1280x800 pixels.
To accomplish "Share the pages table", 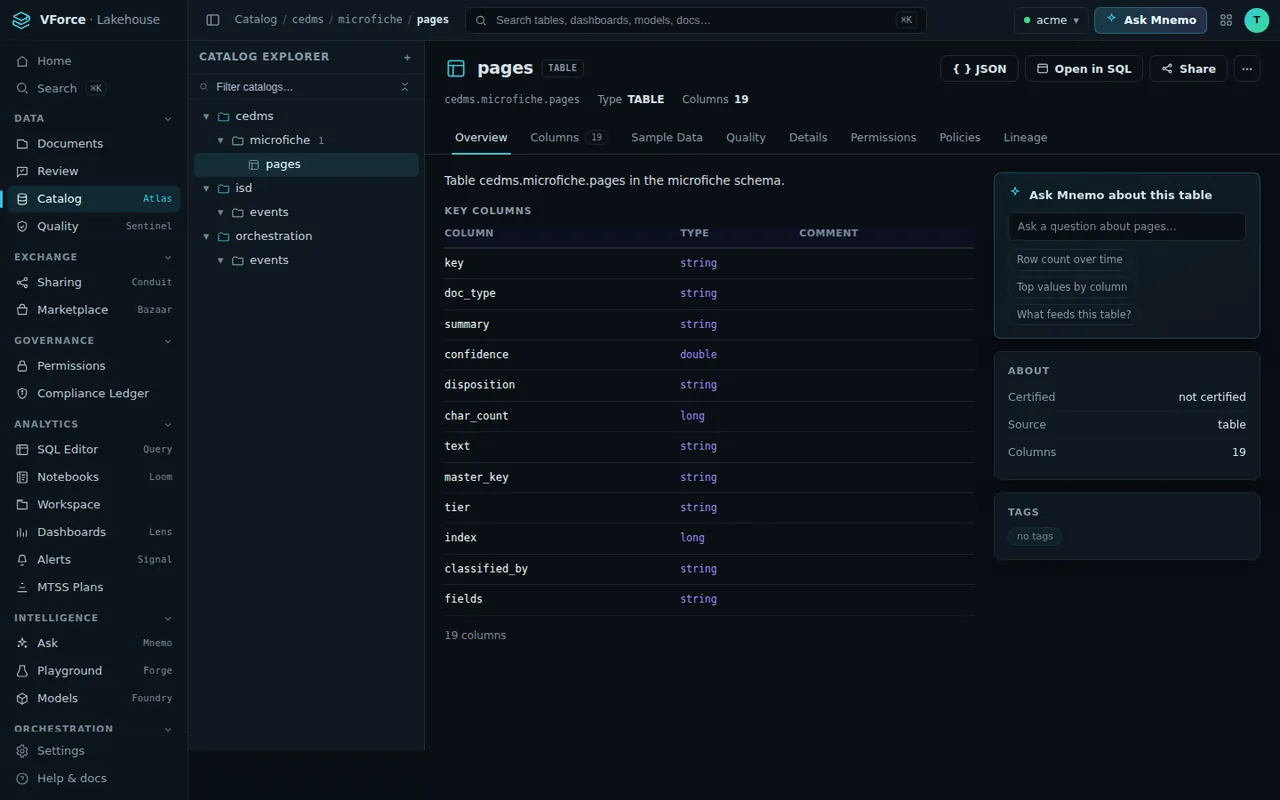I will 1188,68.
